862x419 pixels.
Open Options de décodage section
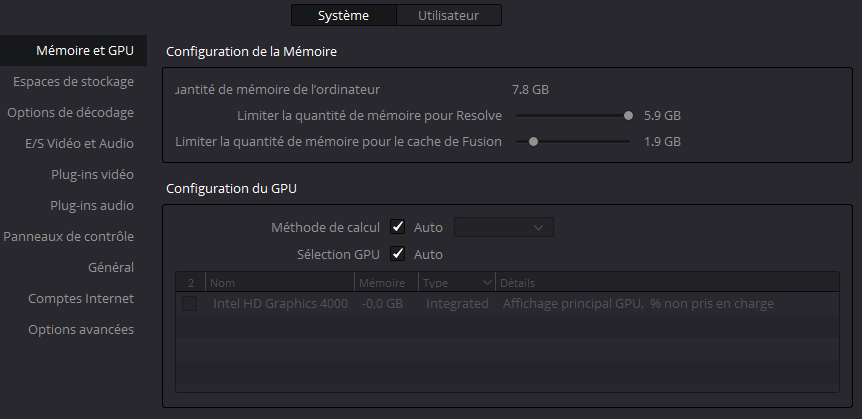[x=70, y=112]
